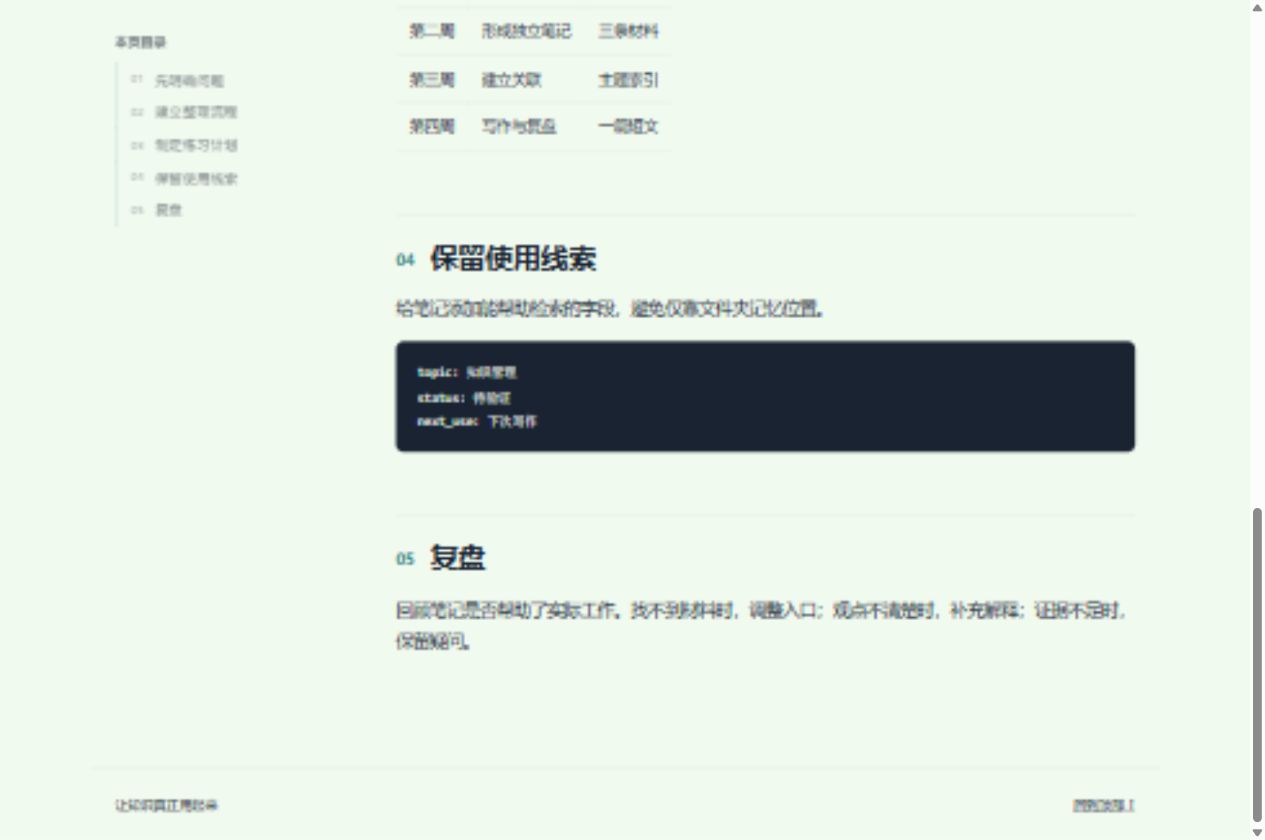
Task: Select the 建立关联 table cell
Action: (x=526, y=79)
